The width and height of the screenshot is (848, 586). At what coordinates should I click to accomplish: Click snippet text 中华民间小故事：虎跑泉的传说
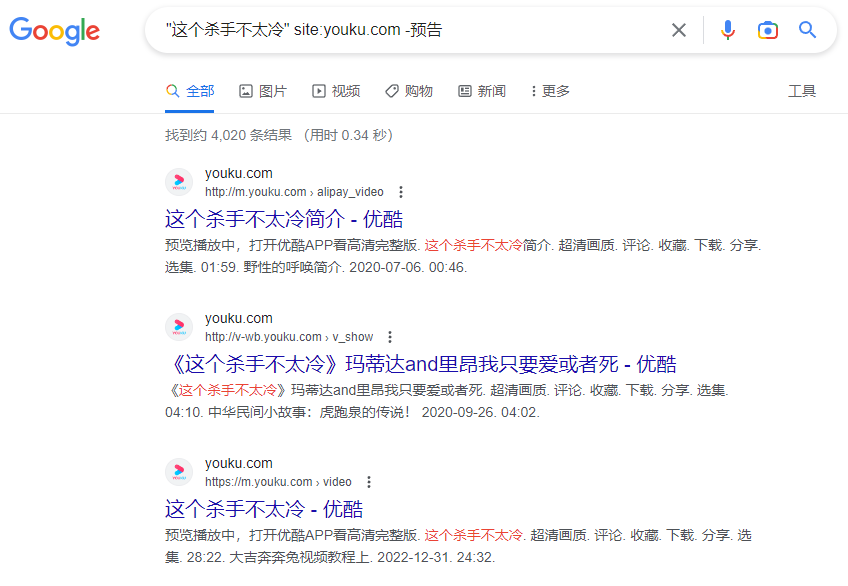click(x=305, y=412)
